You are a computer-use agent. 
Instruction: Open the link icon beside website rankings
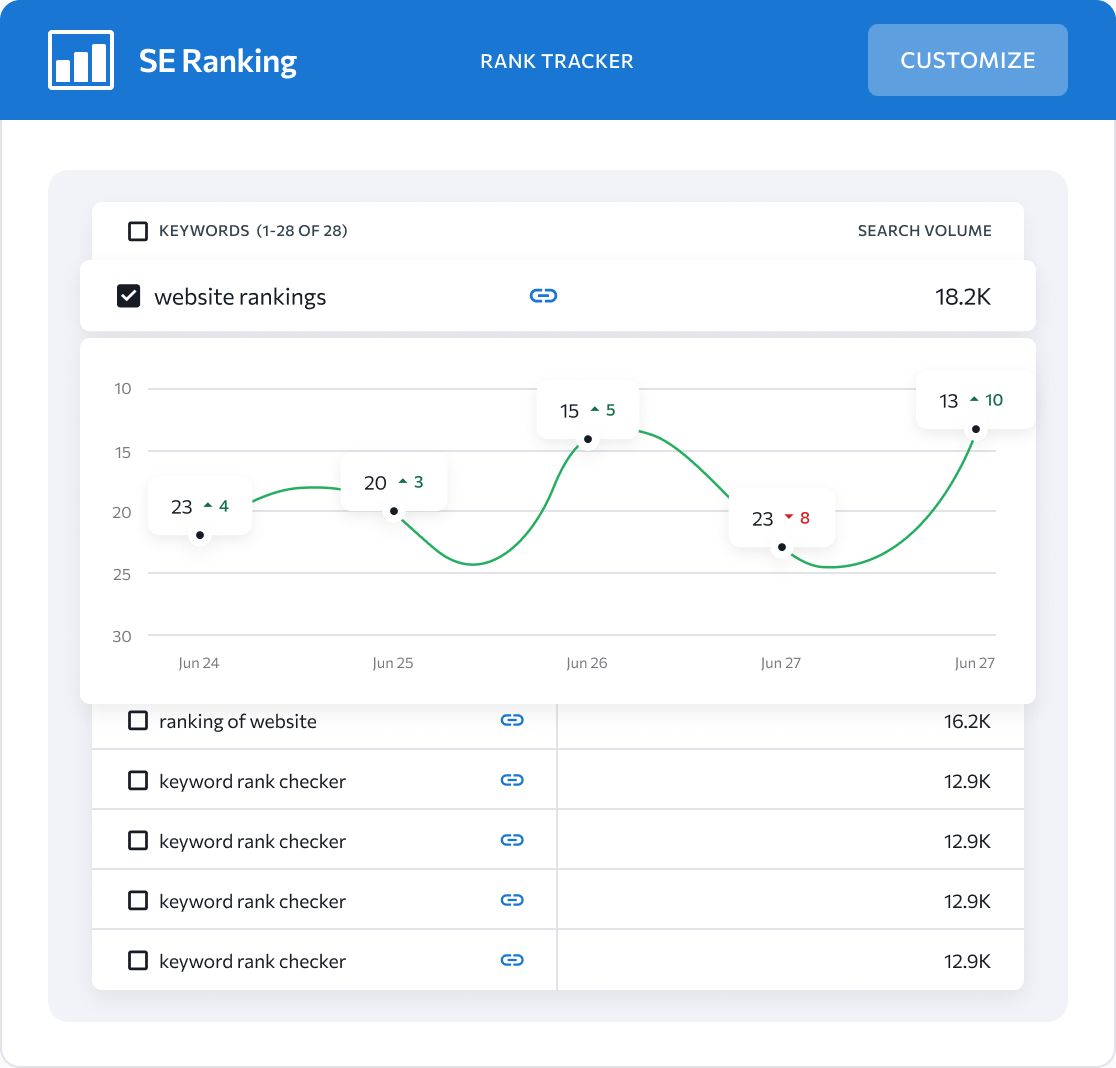tap(544, 296)
